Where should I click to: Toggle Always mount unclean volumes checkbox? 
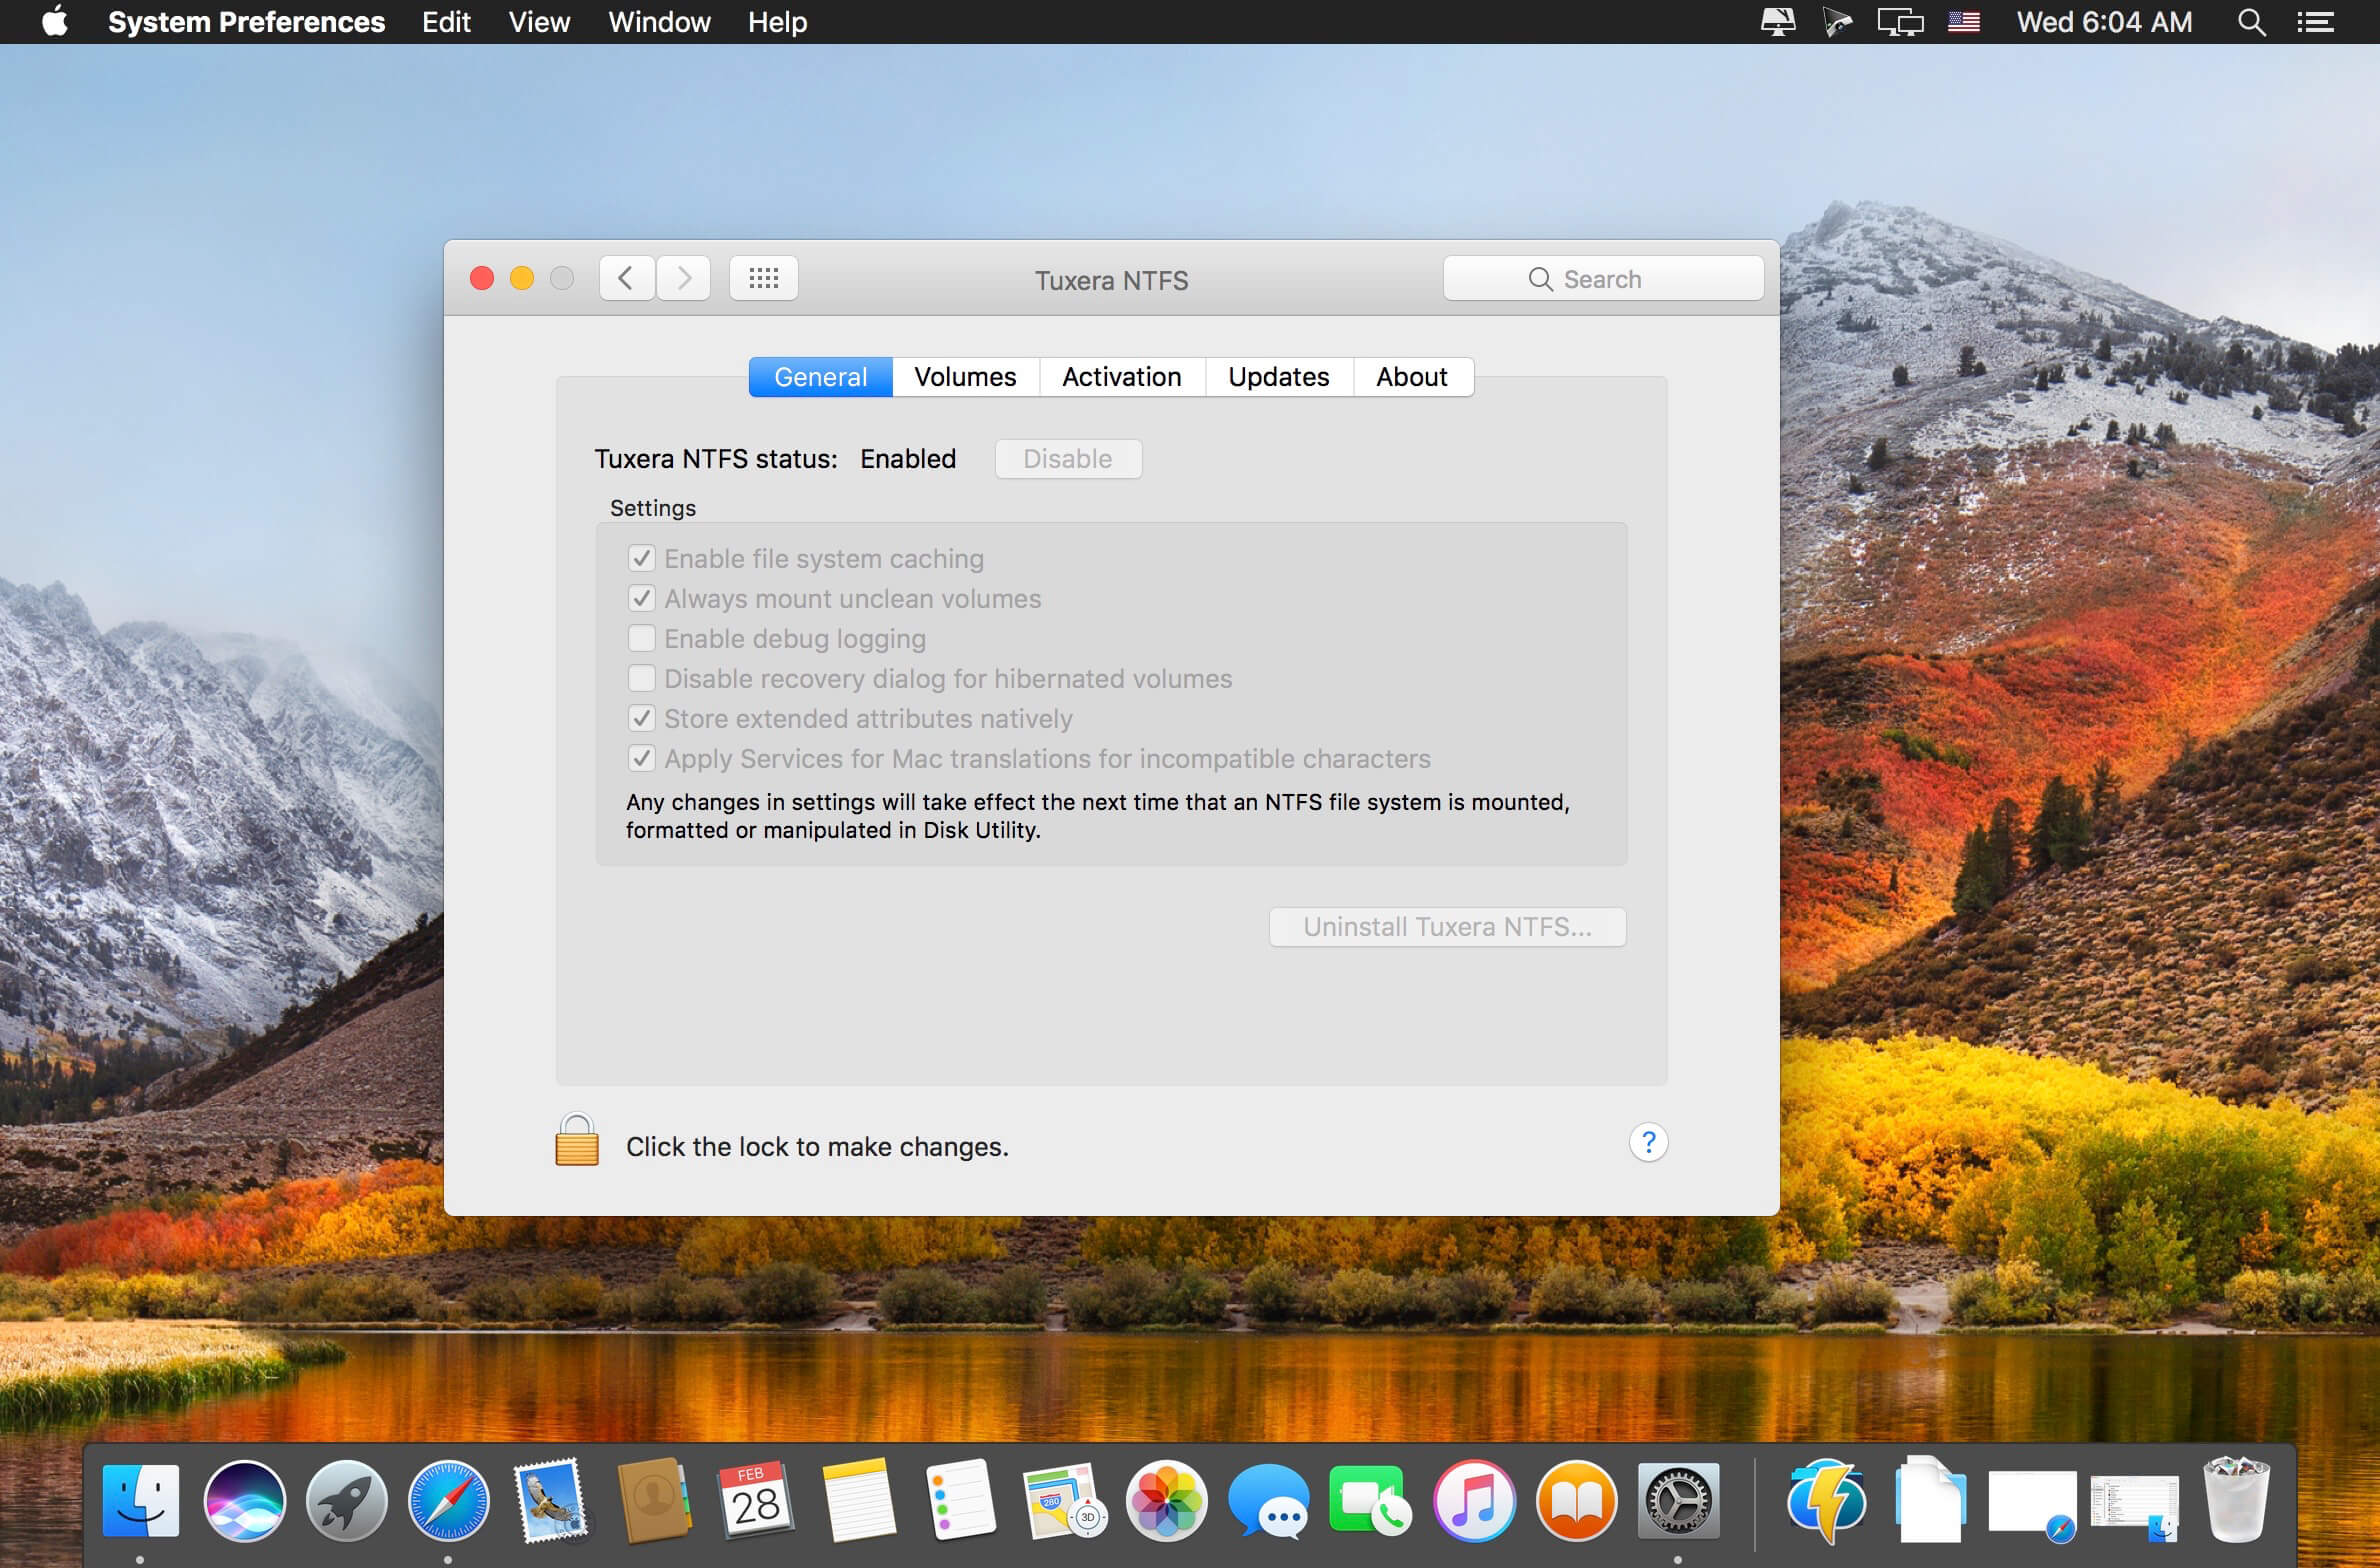[x=640, y=597]
